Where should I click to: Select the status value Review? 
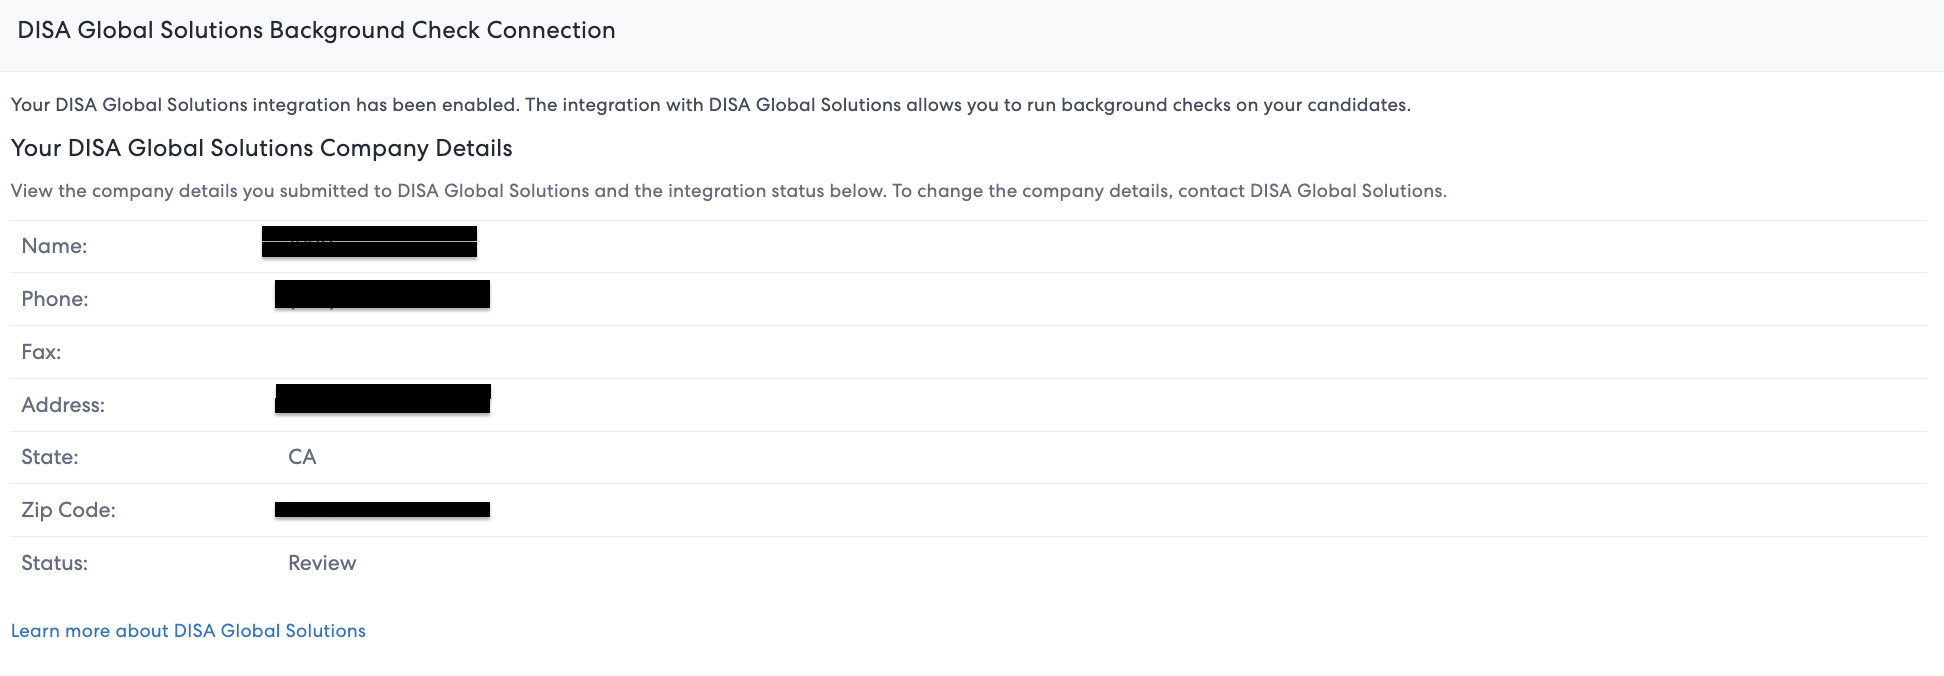(x=322, y=563)
